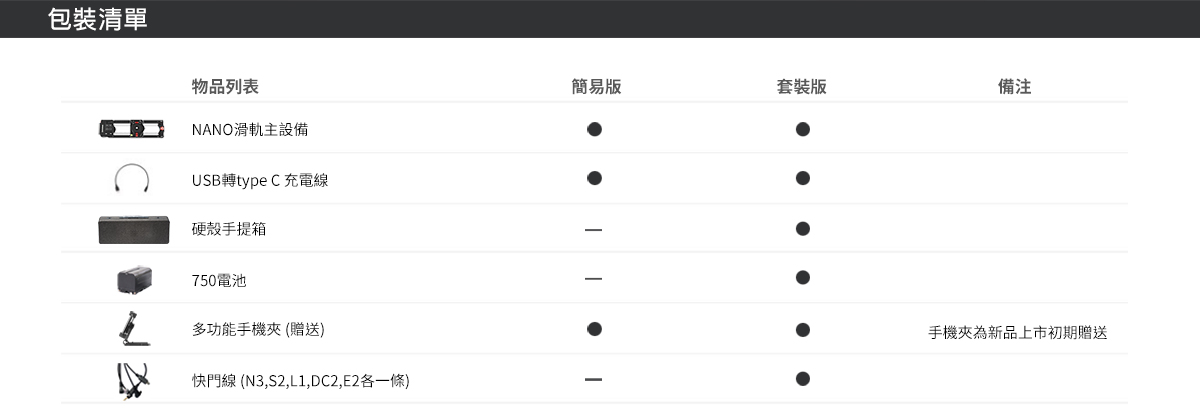
Task: Click the NANO slider main device image
Action: 132,129
